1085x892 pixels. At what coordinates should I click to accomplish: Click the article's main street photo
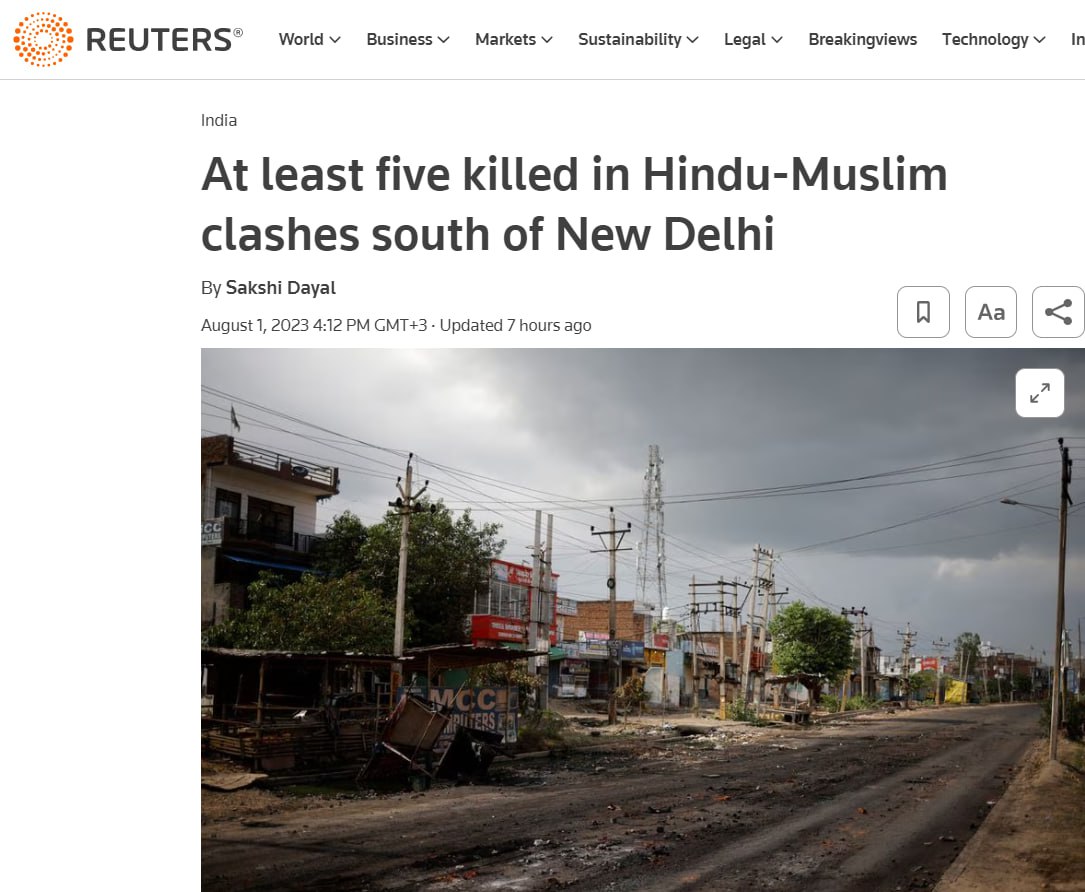[642, 619]
